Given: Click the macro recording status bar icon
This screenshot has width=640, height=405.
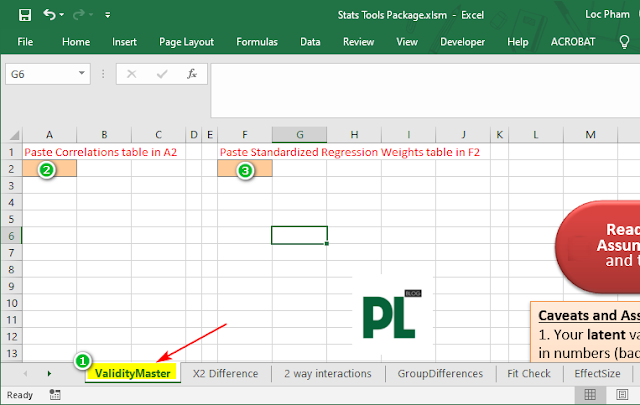Looking at the screenshot, I should pos(55,395).
